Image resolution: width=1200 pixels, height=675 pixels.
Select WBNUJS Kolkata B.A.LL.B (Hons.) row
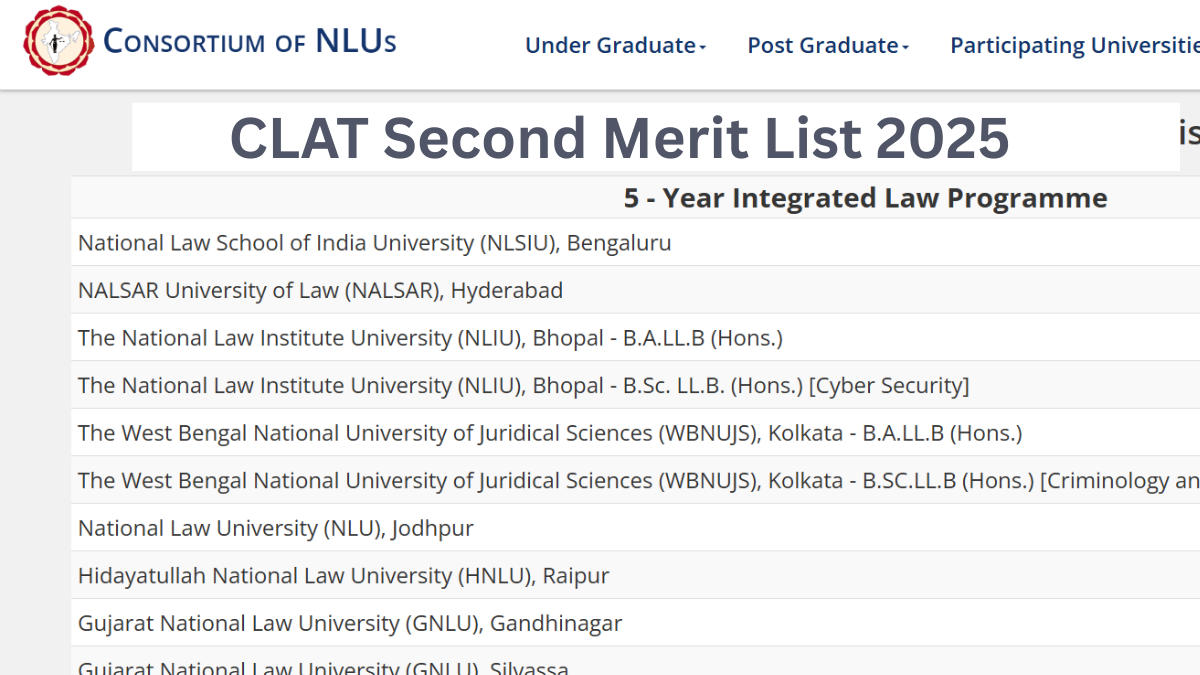click(550, 433)
